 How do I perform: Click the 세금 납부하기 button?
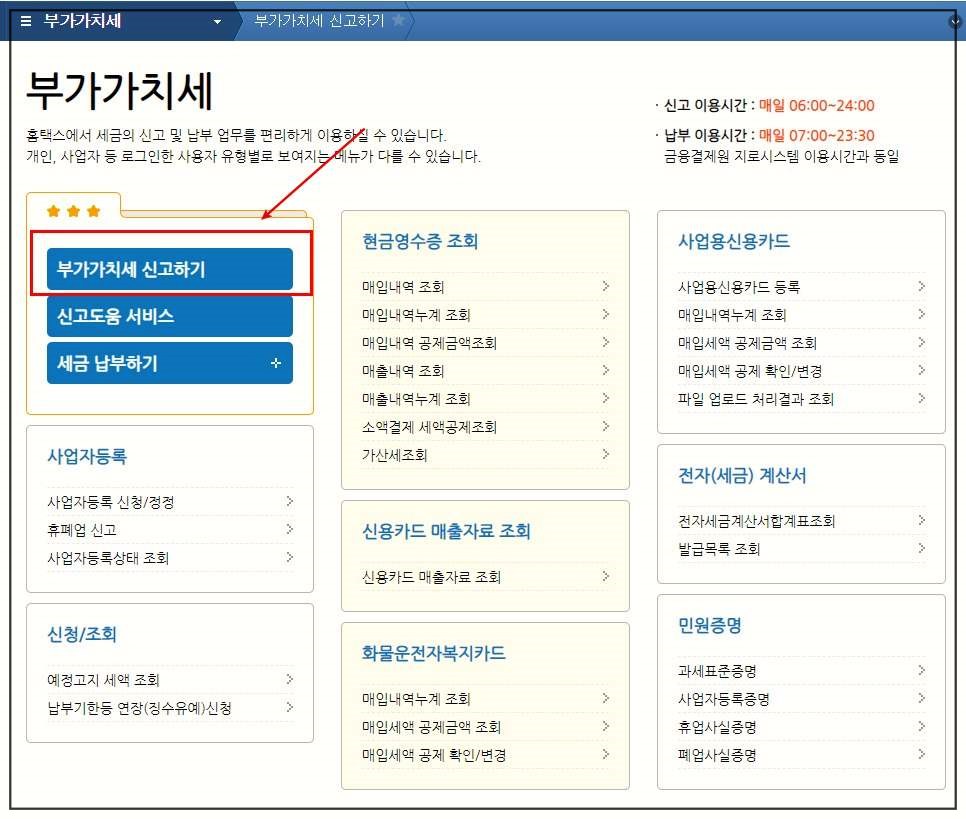pyautogui.click(x=169, y=363)
